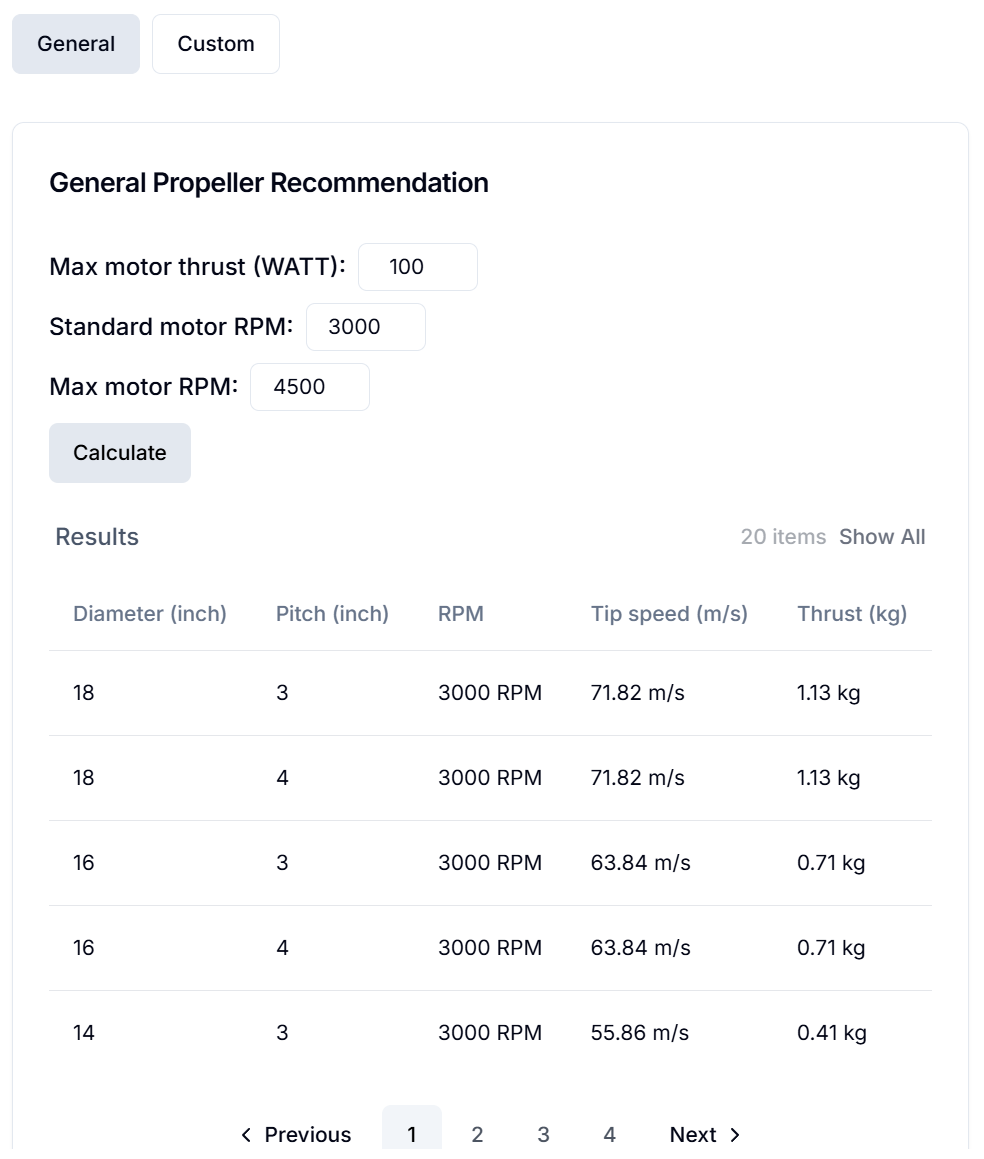Jump to results page 3
Screen dimensions: 984x1159
click(543, 1134)
